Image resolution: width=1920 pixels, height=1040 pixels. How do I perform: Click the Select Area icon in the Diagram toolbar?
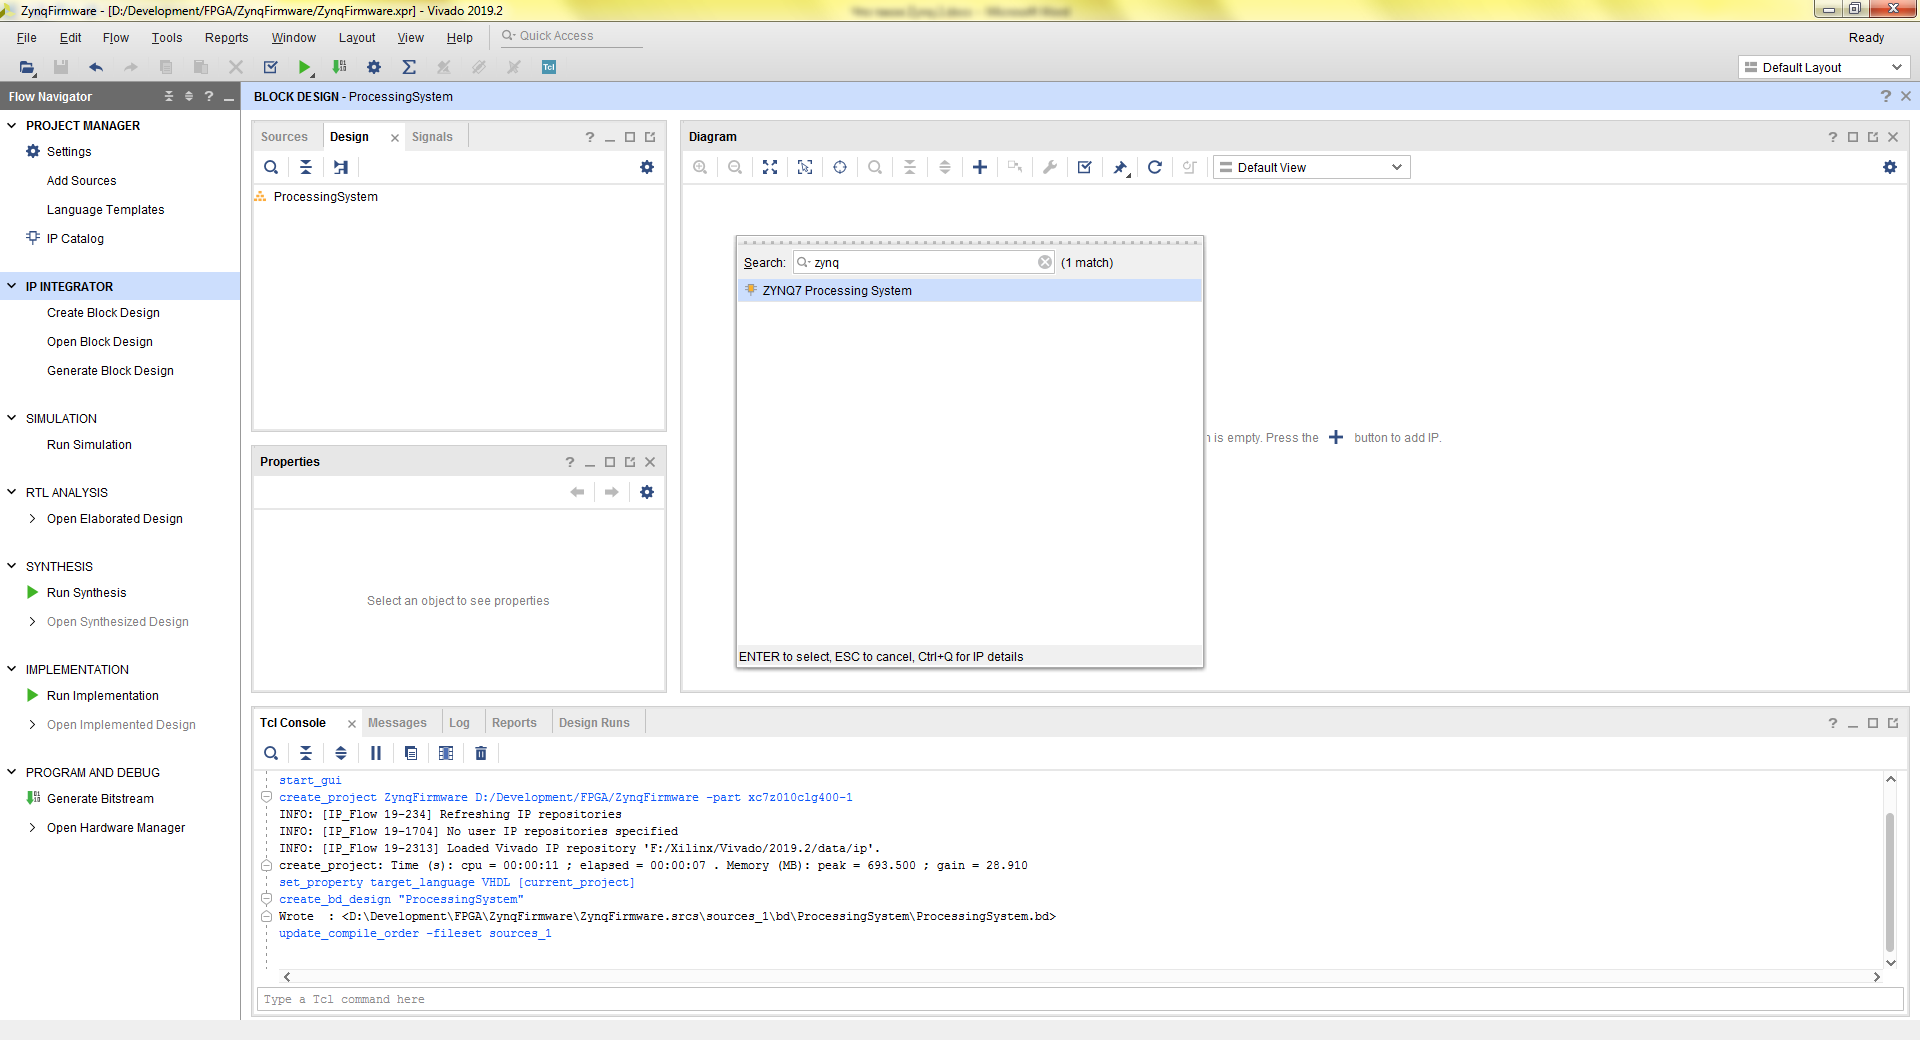point(805,167)
